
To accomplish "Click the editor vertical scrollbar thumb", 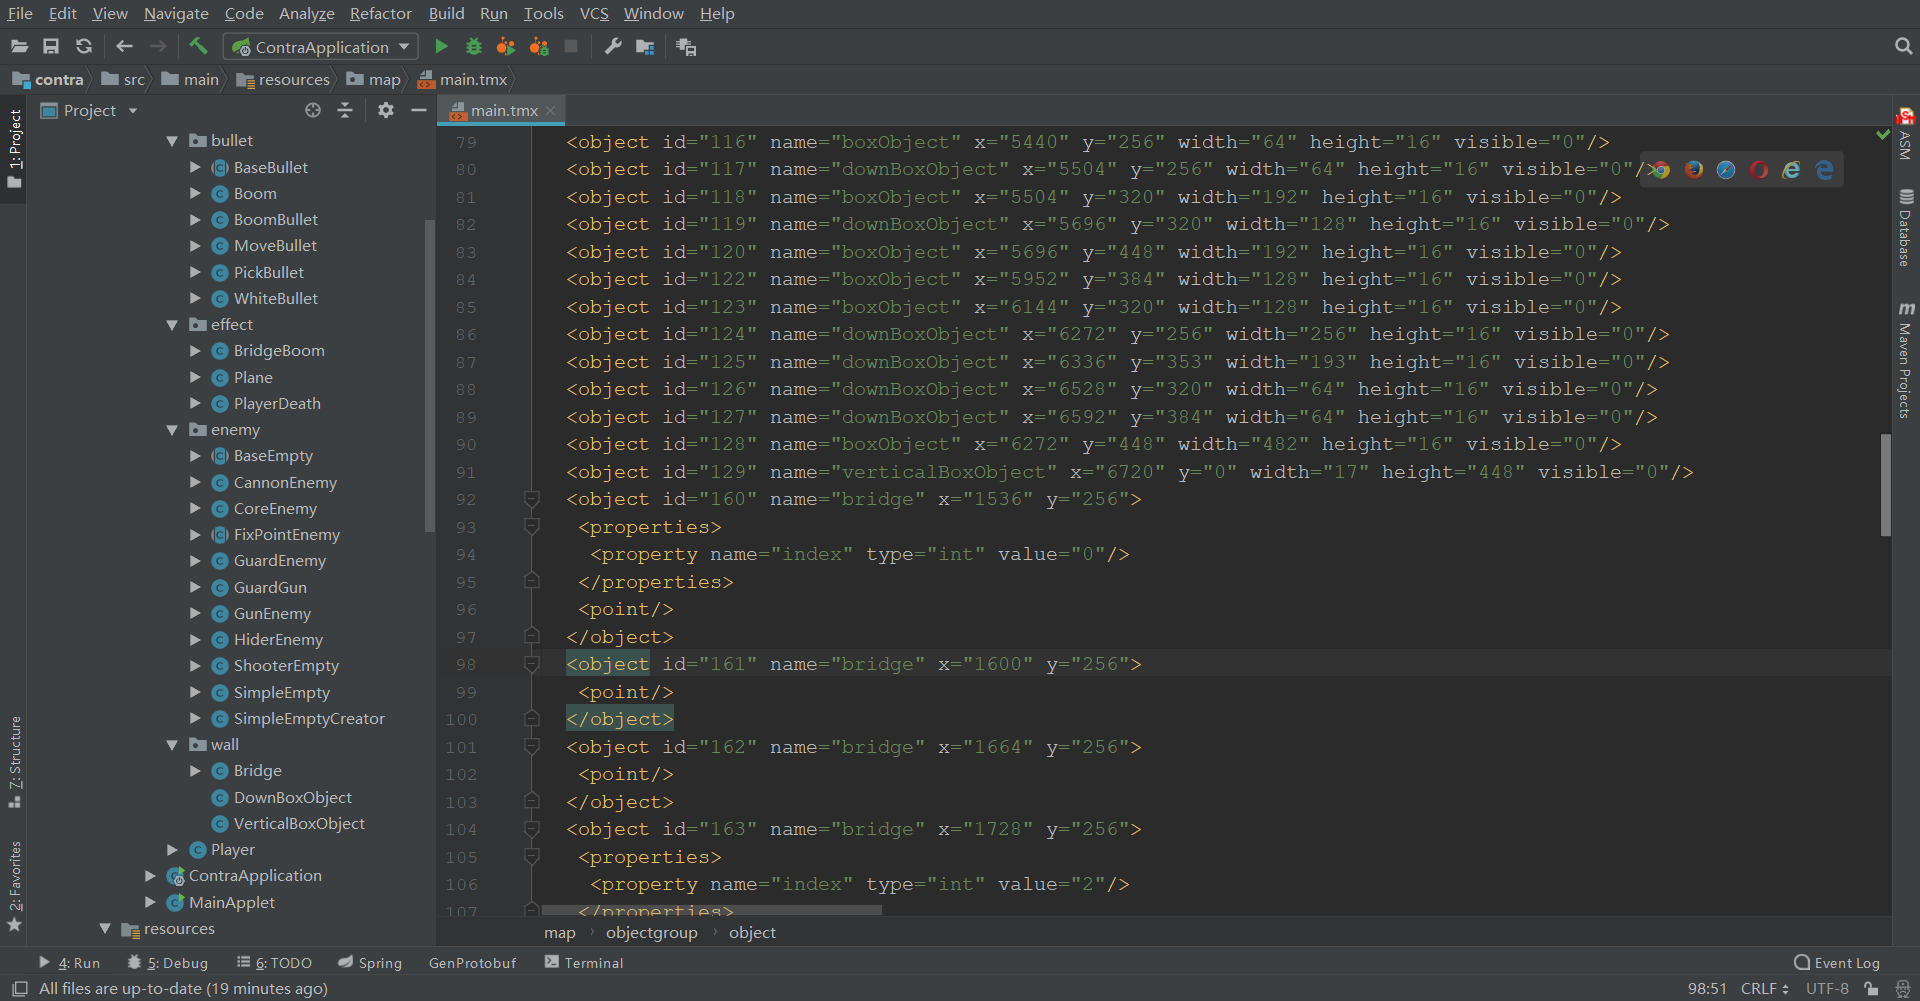I will pyautogui.click(x=1885, y=485).
